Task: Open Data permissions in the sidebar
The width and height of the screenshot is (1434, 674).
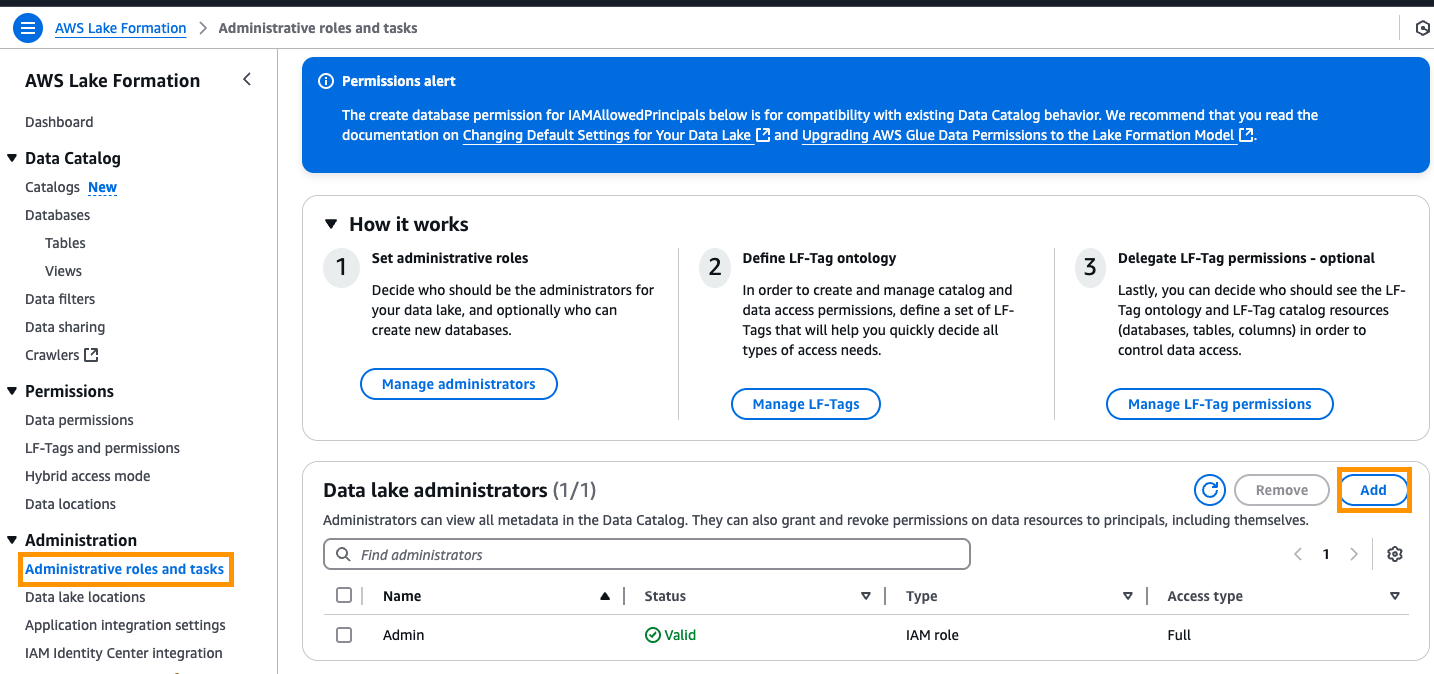Action: tap(79, 420)
